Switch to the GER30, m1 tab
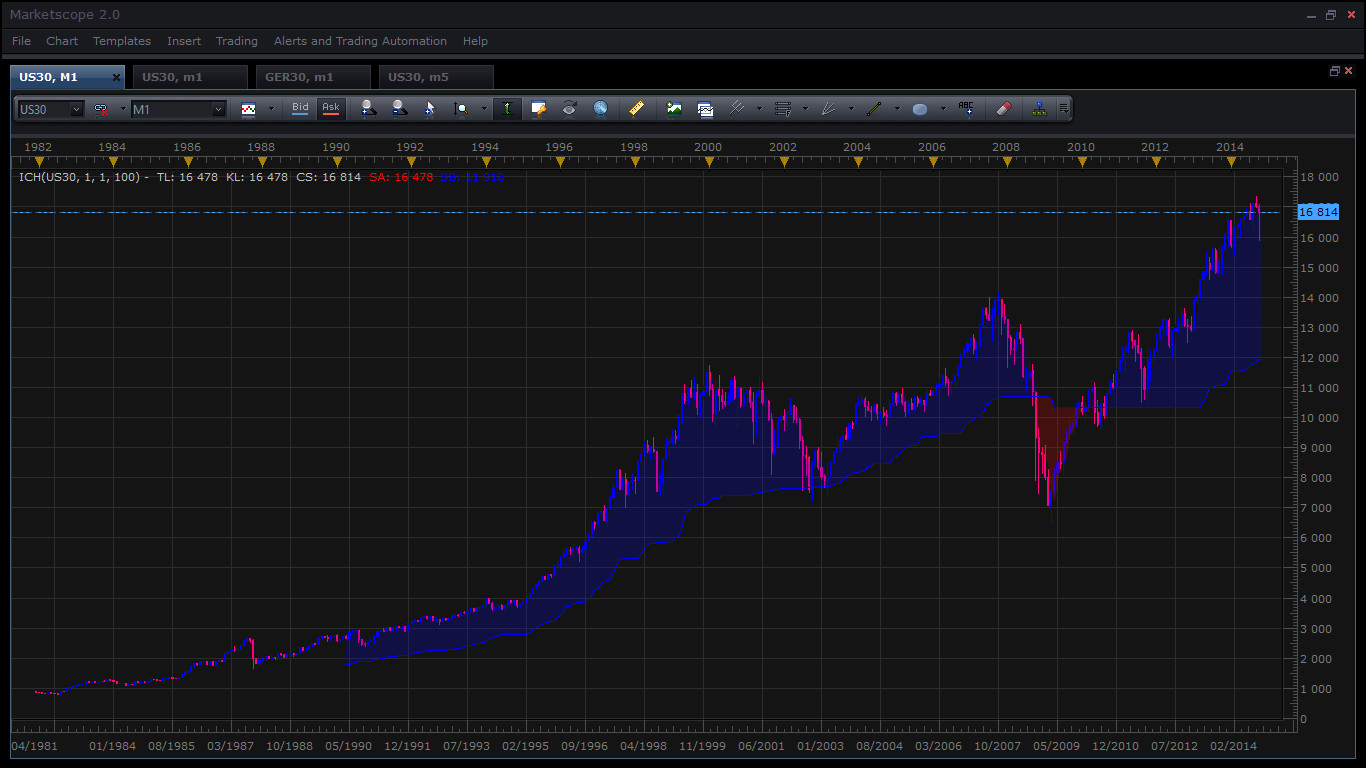This screenshot has height=768, width=1366. (x=313, y=77)
